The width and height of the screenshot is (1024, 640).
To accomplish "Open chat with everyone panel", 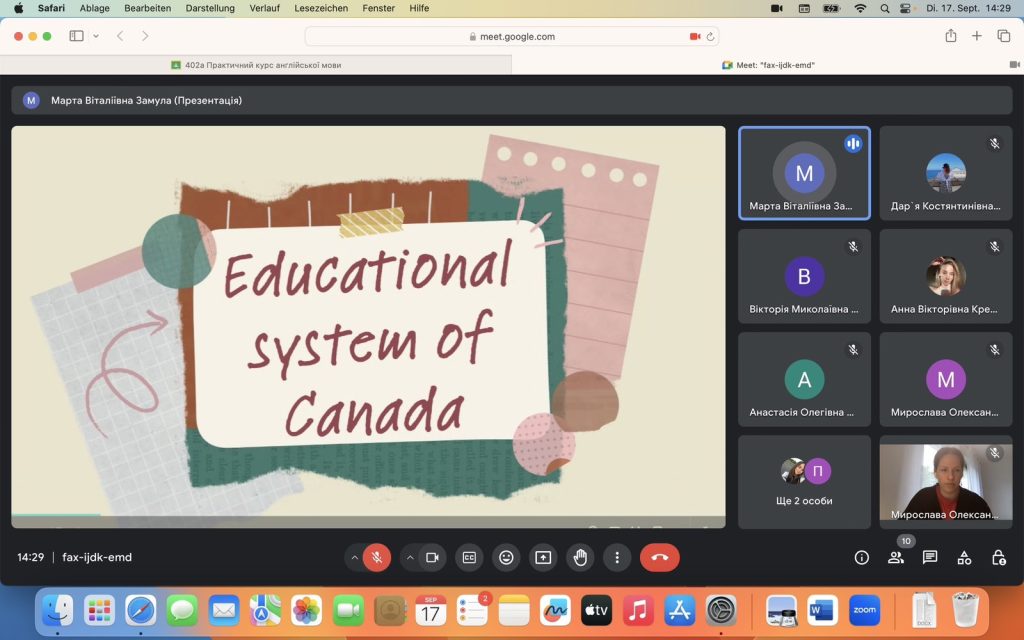I will [x=930, y=557].
